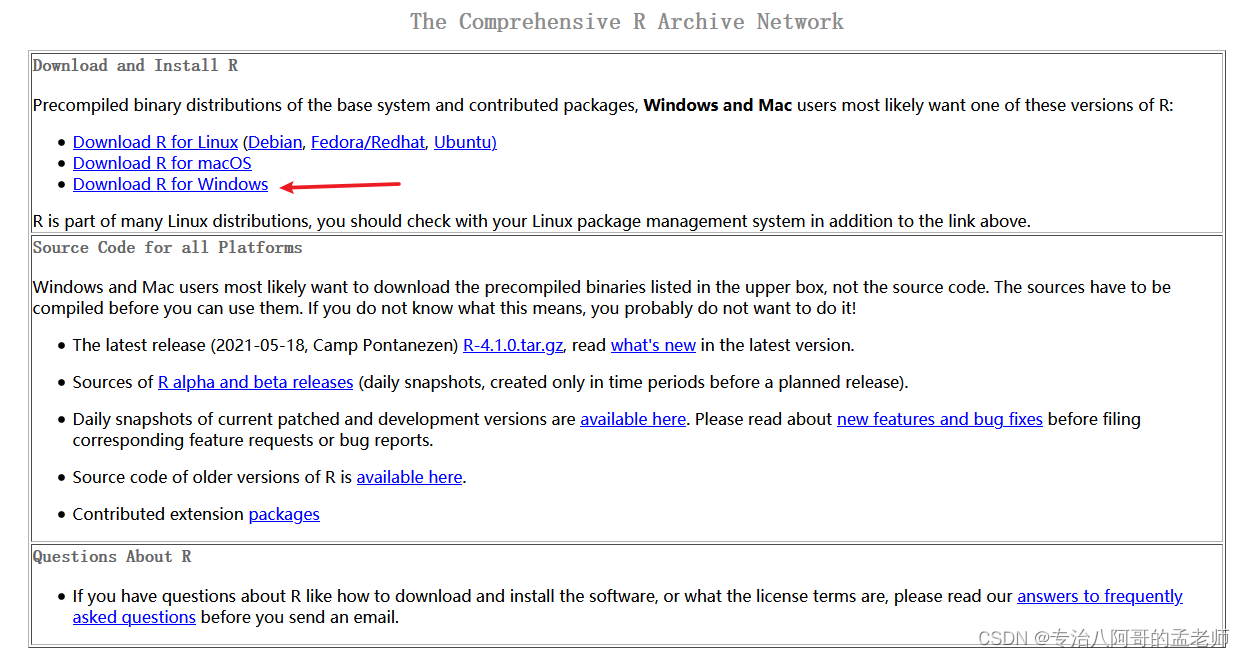Click the Download and Install R heading
1245x658 pixels.
[135, 65]
